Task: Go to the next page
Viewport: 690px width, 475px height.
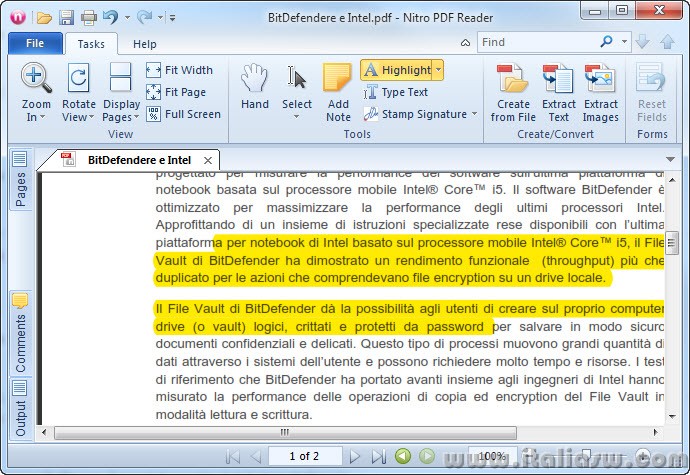Action: point(355,457)
